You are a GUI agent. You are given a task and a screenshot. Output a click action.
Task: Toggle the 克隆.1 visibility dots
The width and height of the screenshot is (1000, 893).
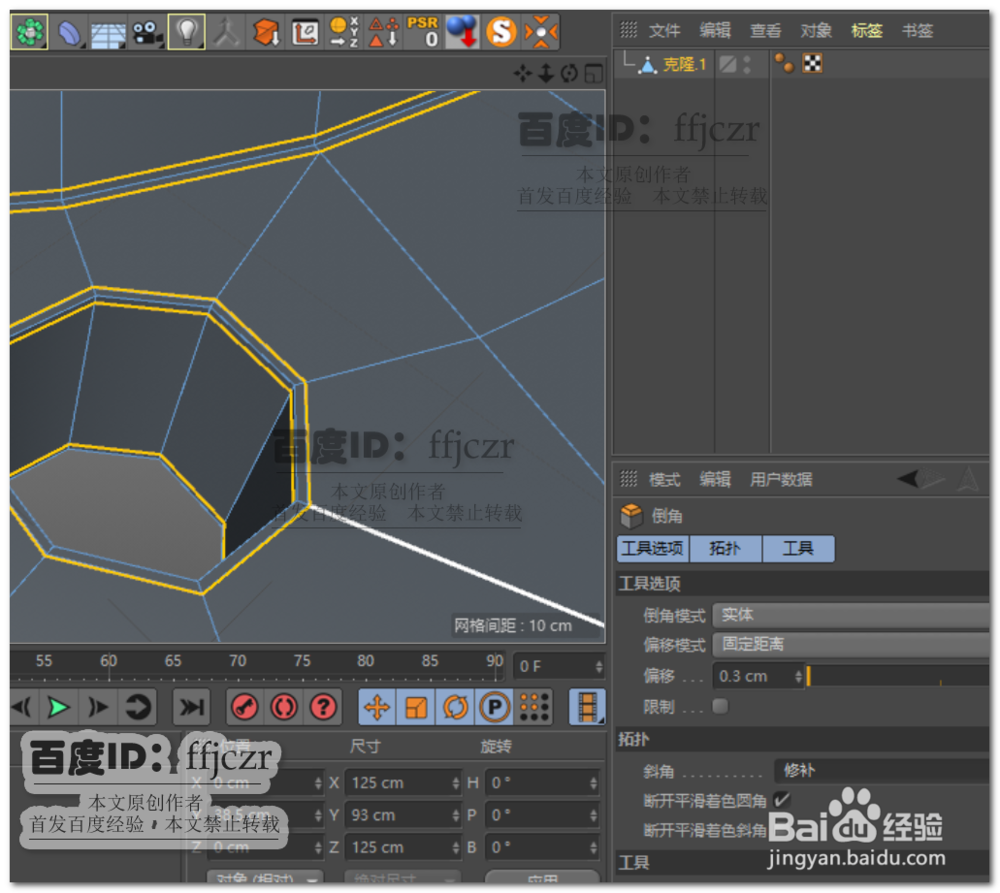[747, 64]
